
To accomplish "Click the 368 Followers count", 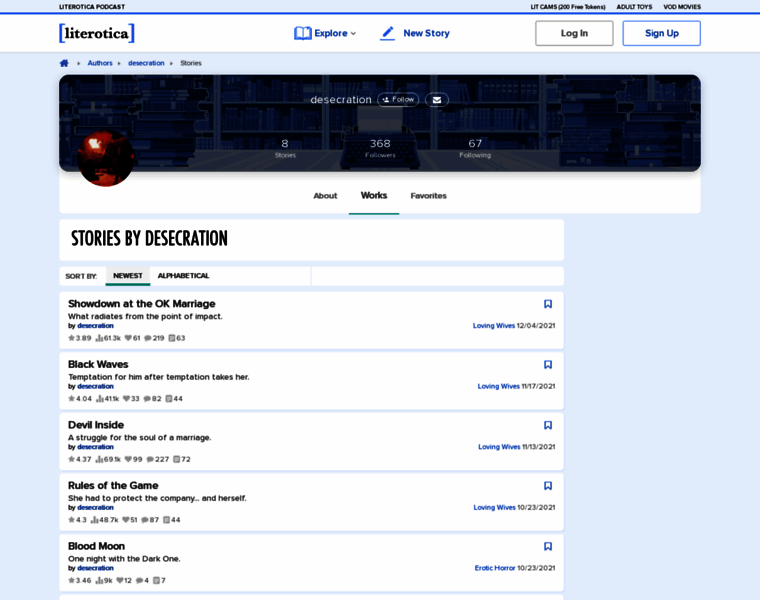I will (x=380, y=148).
